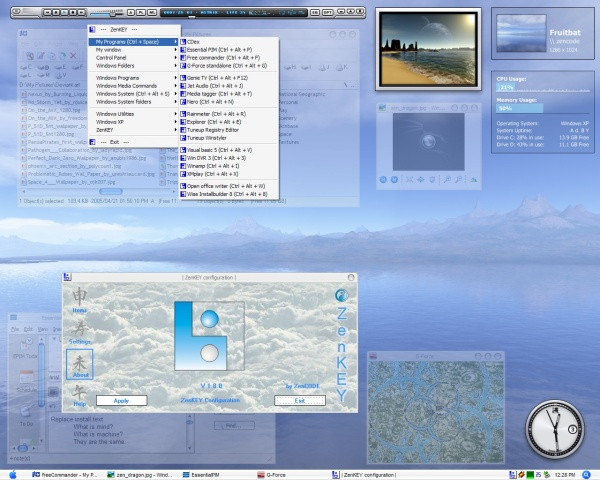Image resolution: width=600 pixels, height=480 pixels.
Task: Click Exit button in ZenKEY configuration
Action: [x=300, y=400]
